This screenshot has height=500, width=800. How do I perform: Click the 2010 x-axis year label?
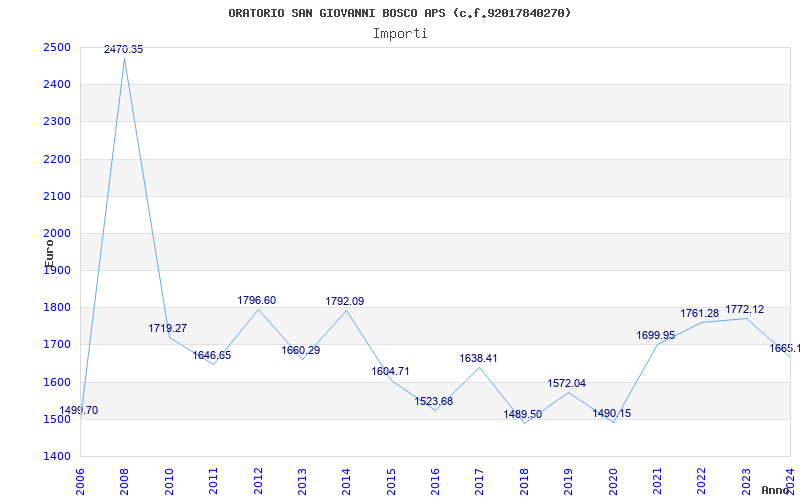pos(169,482)
